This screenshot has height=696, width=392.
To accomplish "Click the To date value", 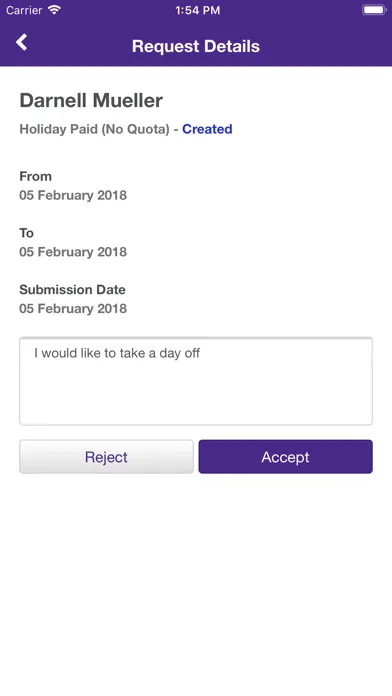I will pyautogui.click(x=73, y=252).
